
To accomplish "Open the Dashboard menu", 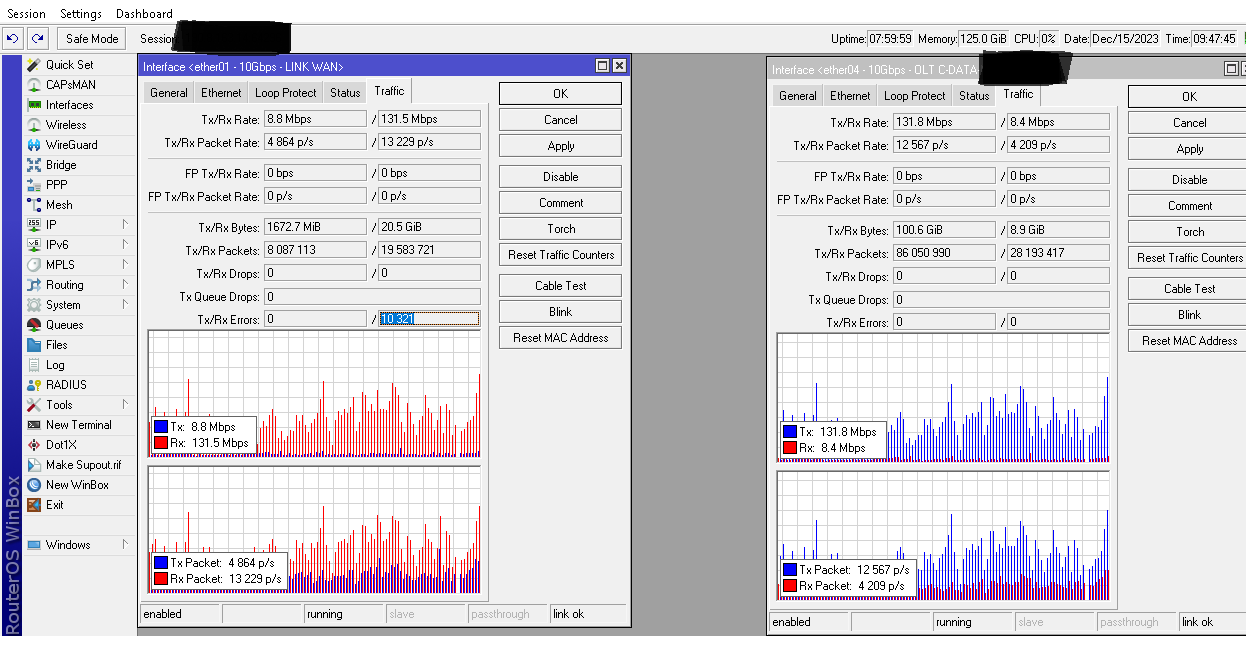I will [x=144, y=14].
